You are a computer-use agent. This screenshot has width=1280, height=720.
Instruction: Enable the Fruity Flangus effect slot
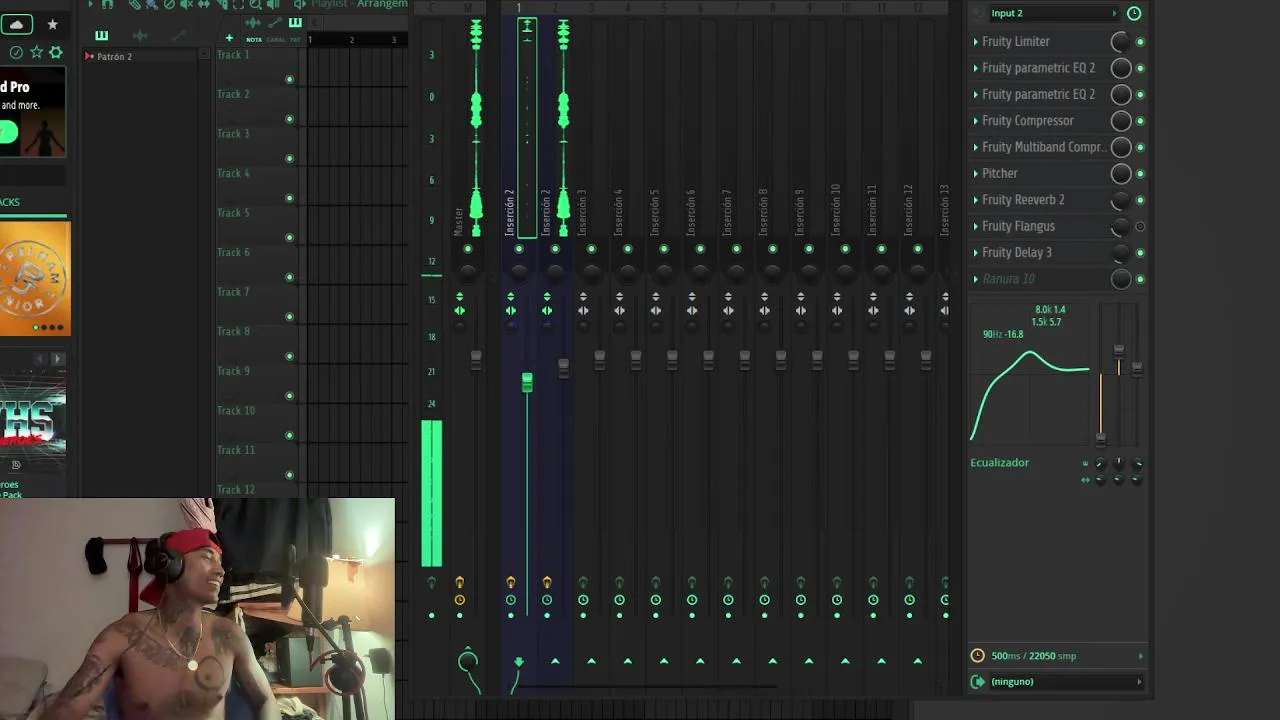(x=1140, y=226)
